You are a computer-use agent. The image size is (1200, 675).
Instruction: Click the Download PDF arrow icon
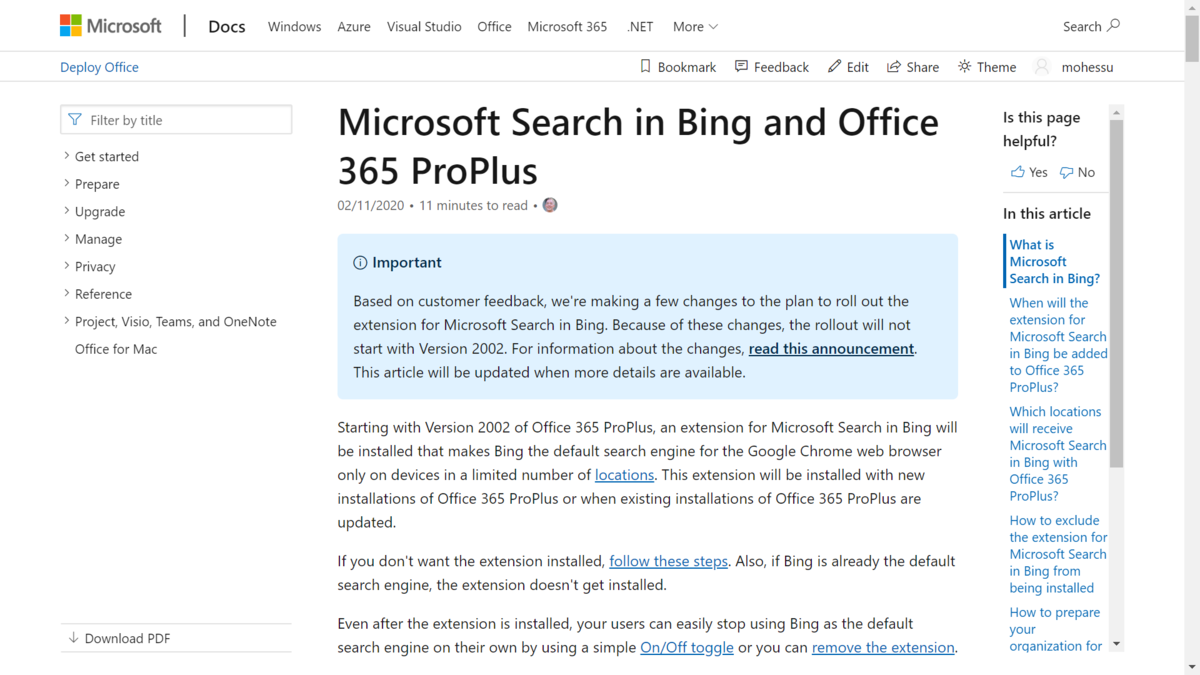[73, 638]
